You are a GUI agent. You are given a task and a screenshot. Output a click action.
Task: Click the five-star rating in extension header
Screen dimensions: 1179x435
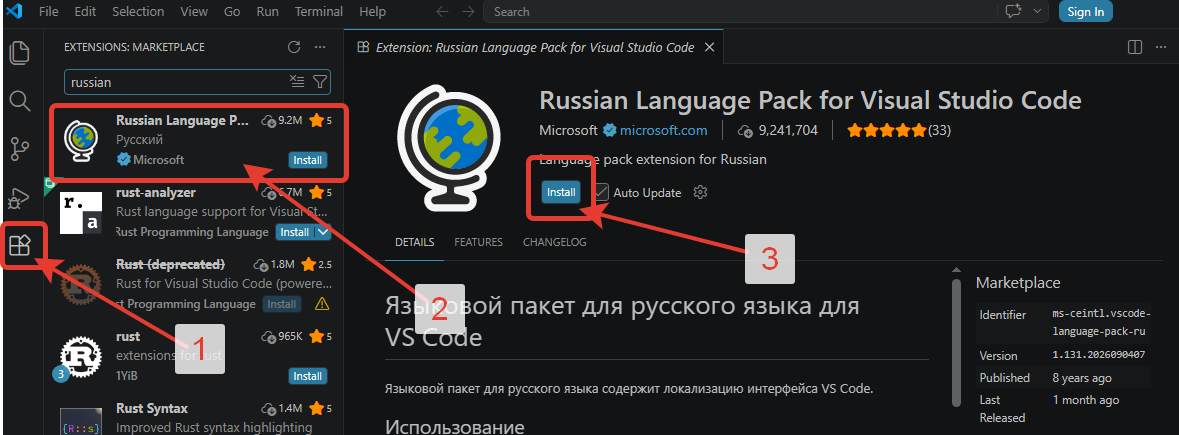point(887,131)
